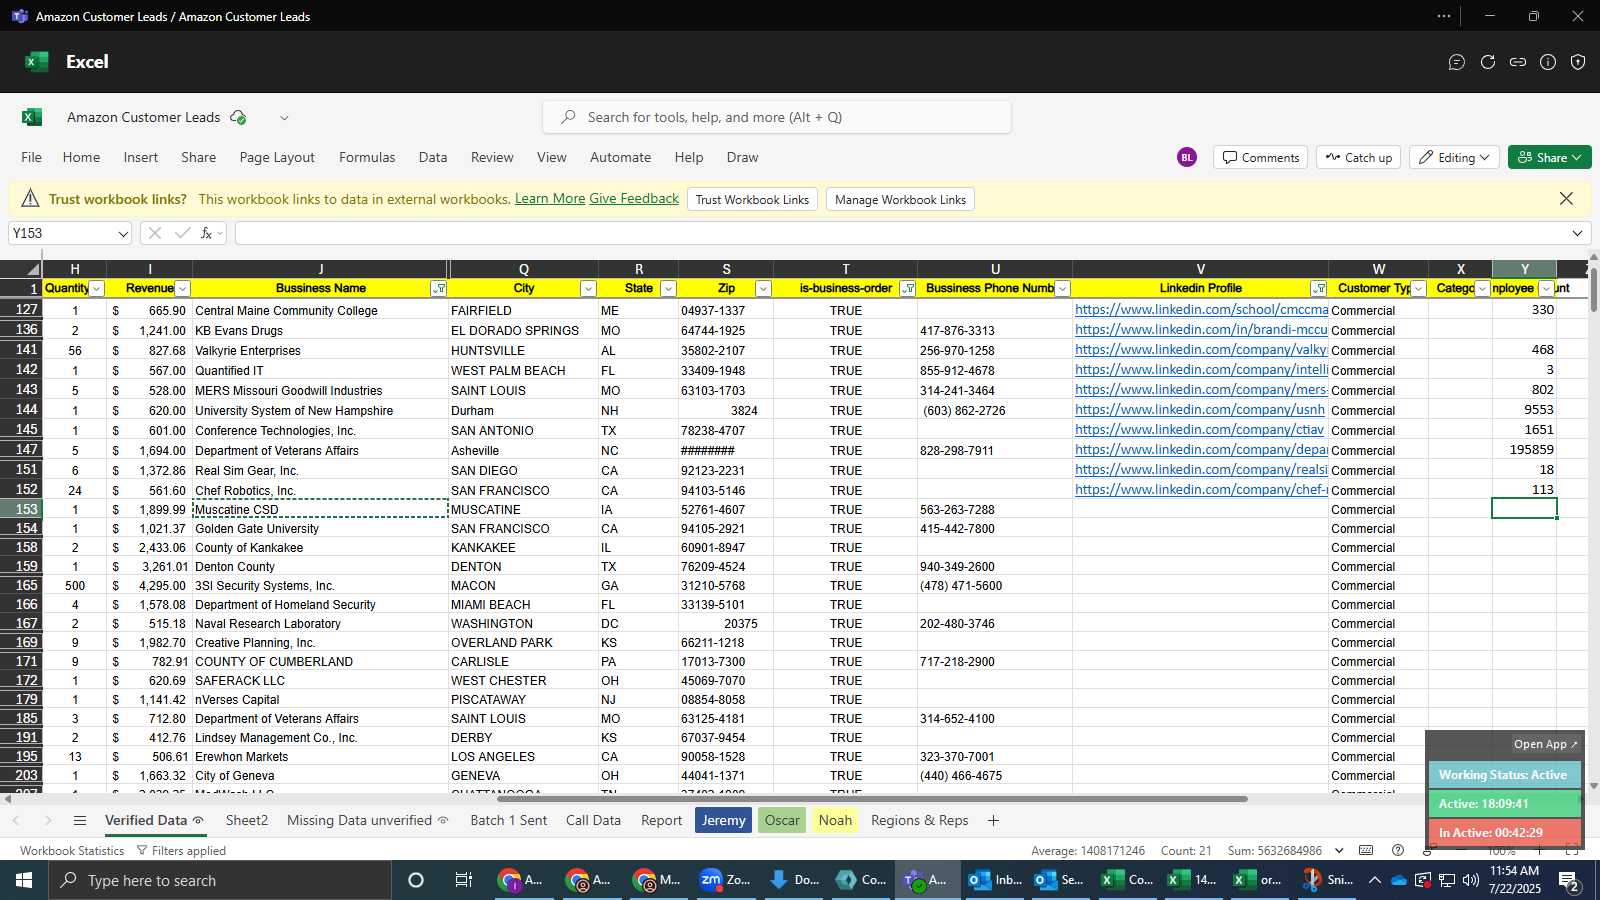The height and width of the screenshot is (900, 1600).
Task: Expand the Name Box dropdown
Action: 123,234
